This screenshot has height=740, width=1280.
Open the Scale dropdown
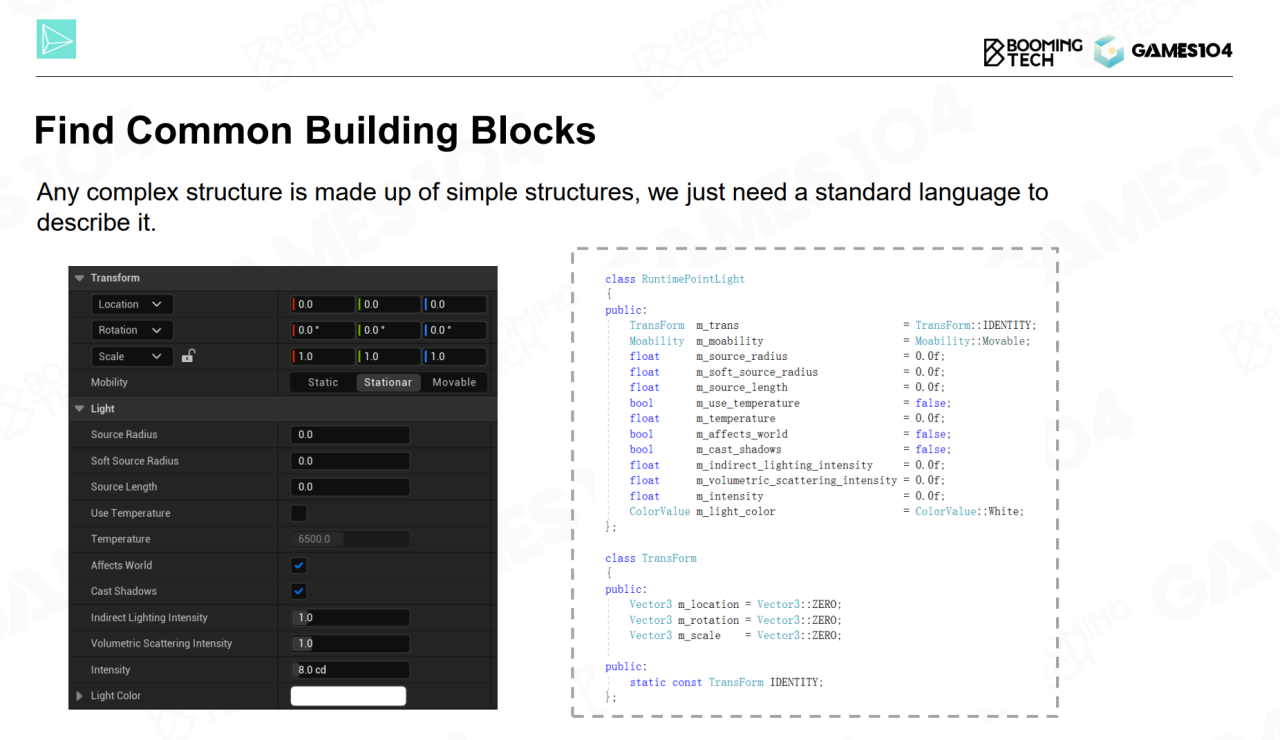point(131,356)
